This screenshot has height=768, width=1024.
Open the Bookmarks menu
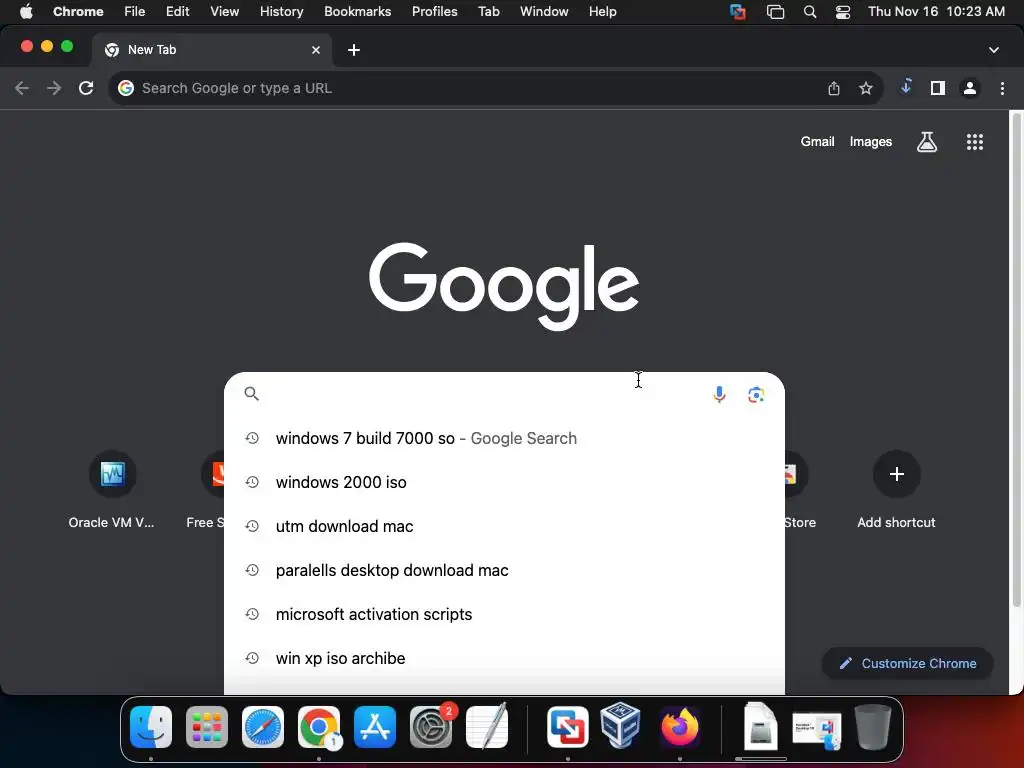coord(357,11)
